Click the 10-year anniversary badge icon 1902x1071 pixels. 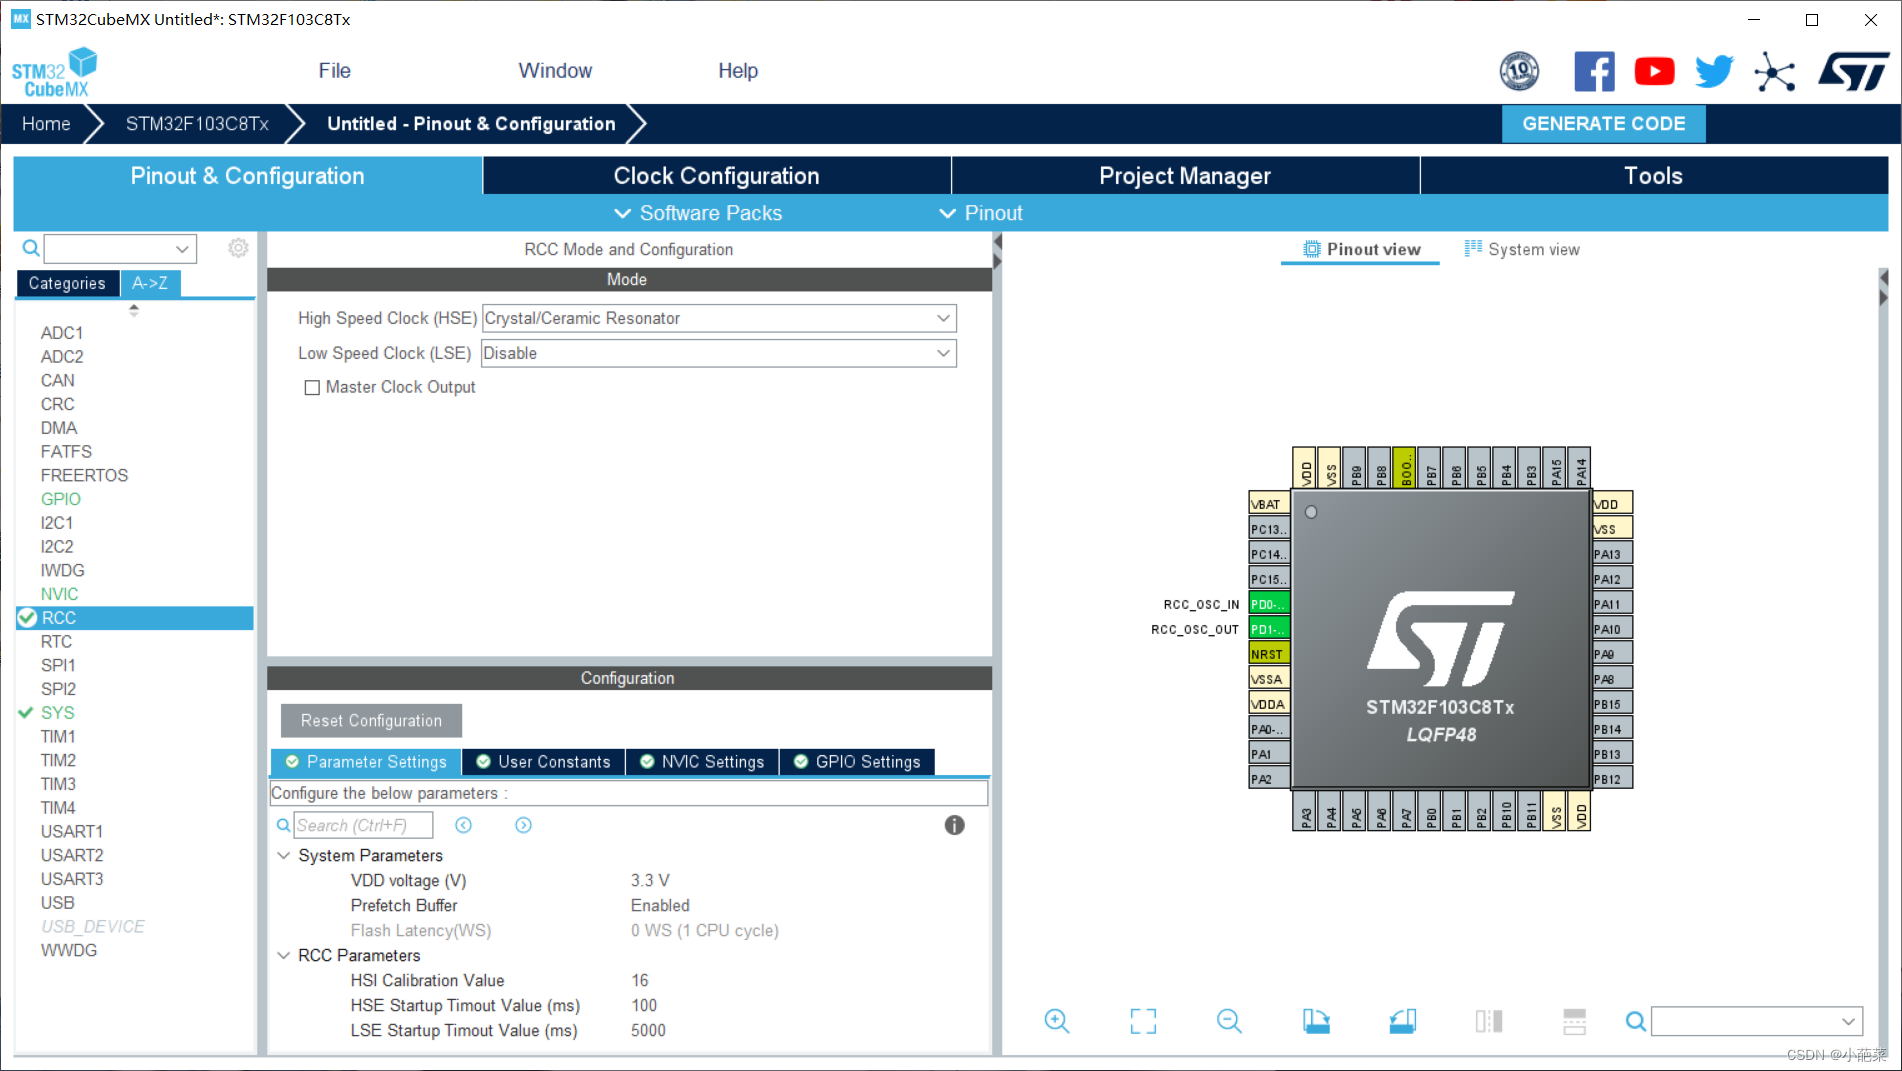[1519, 71]
